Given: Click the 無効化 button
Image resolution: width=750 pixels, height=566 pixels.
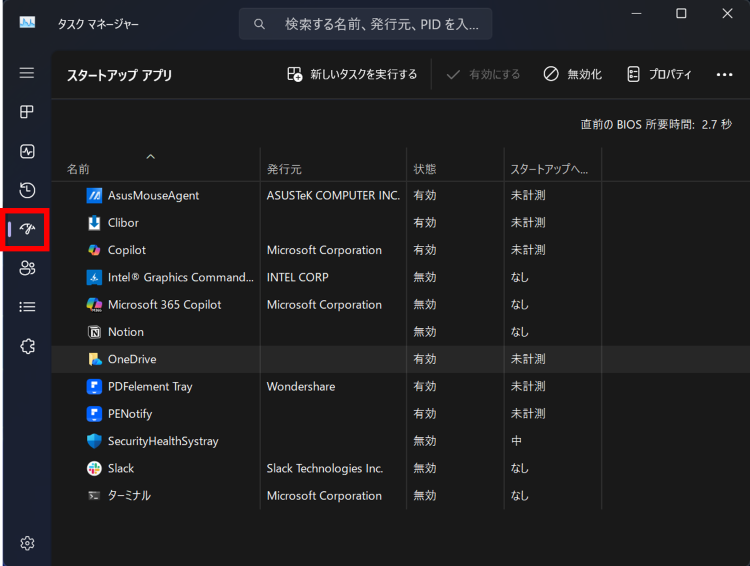Looking at the screenshot, I should (573, 74).
